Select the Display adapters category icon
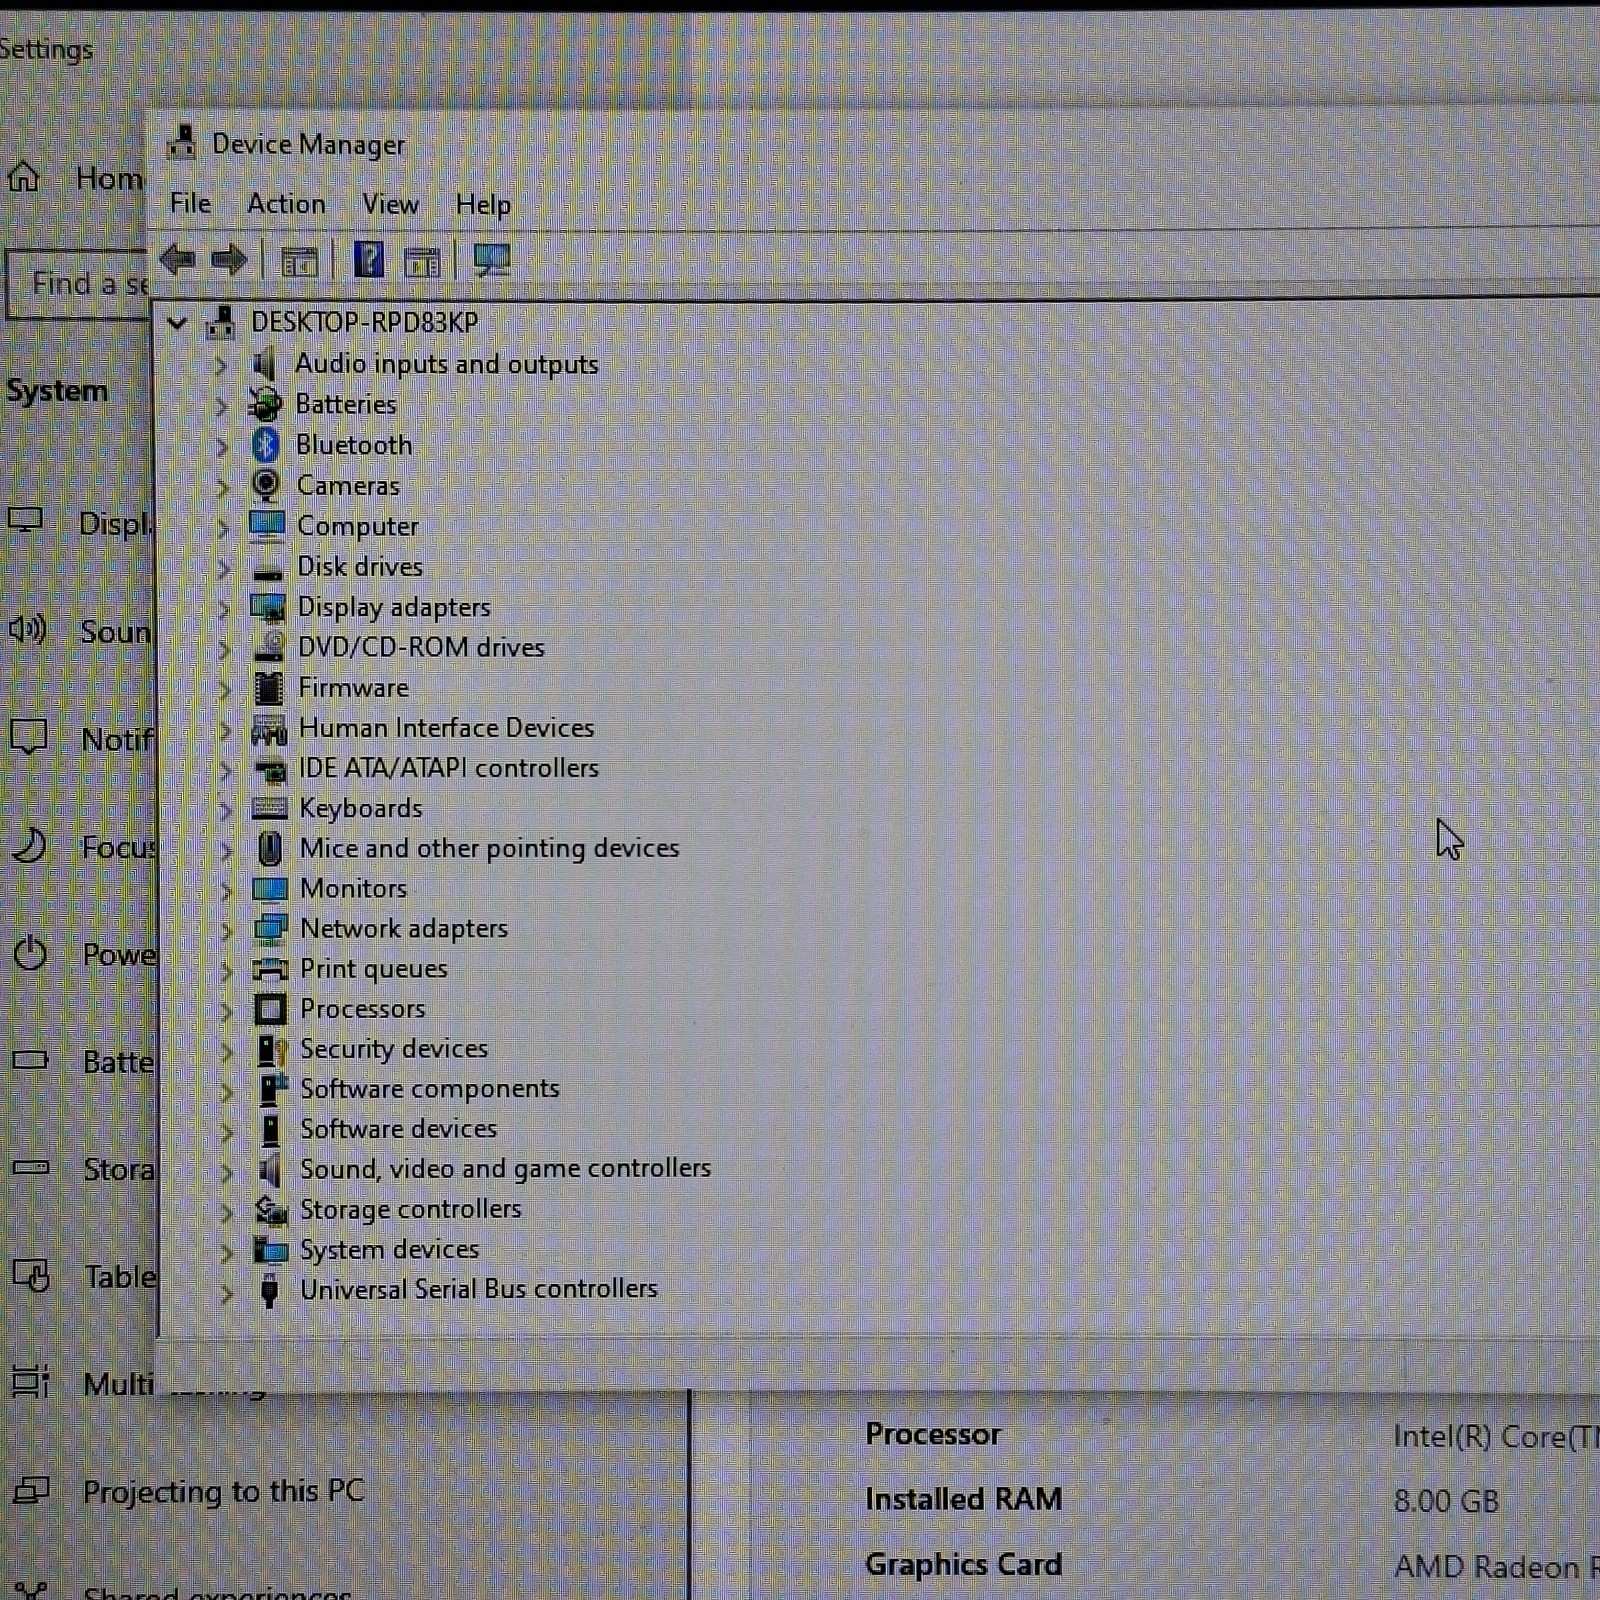The image size is (1600, 1600). [268, 607]
